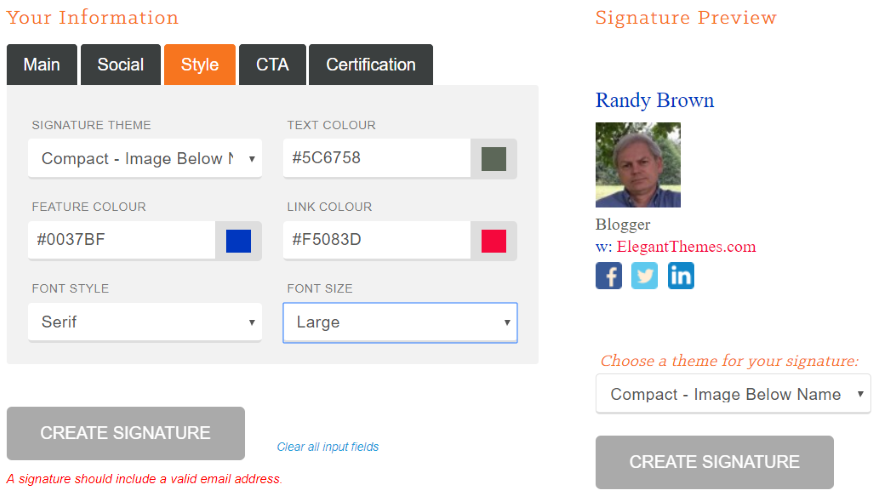The image size is (880, 497).
Task: Open the Signature Theme dropdown
Action: click(x=145, y=159)
